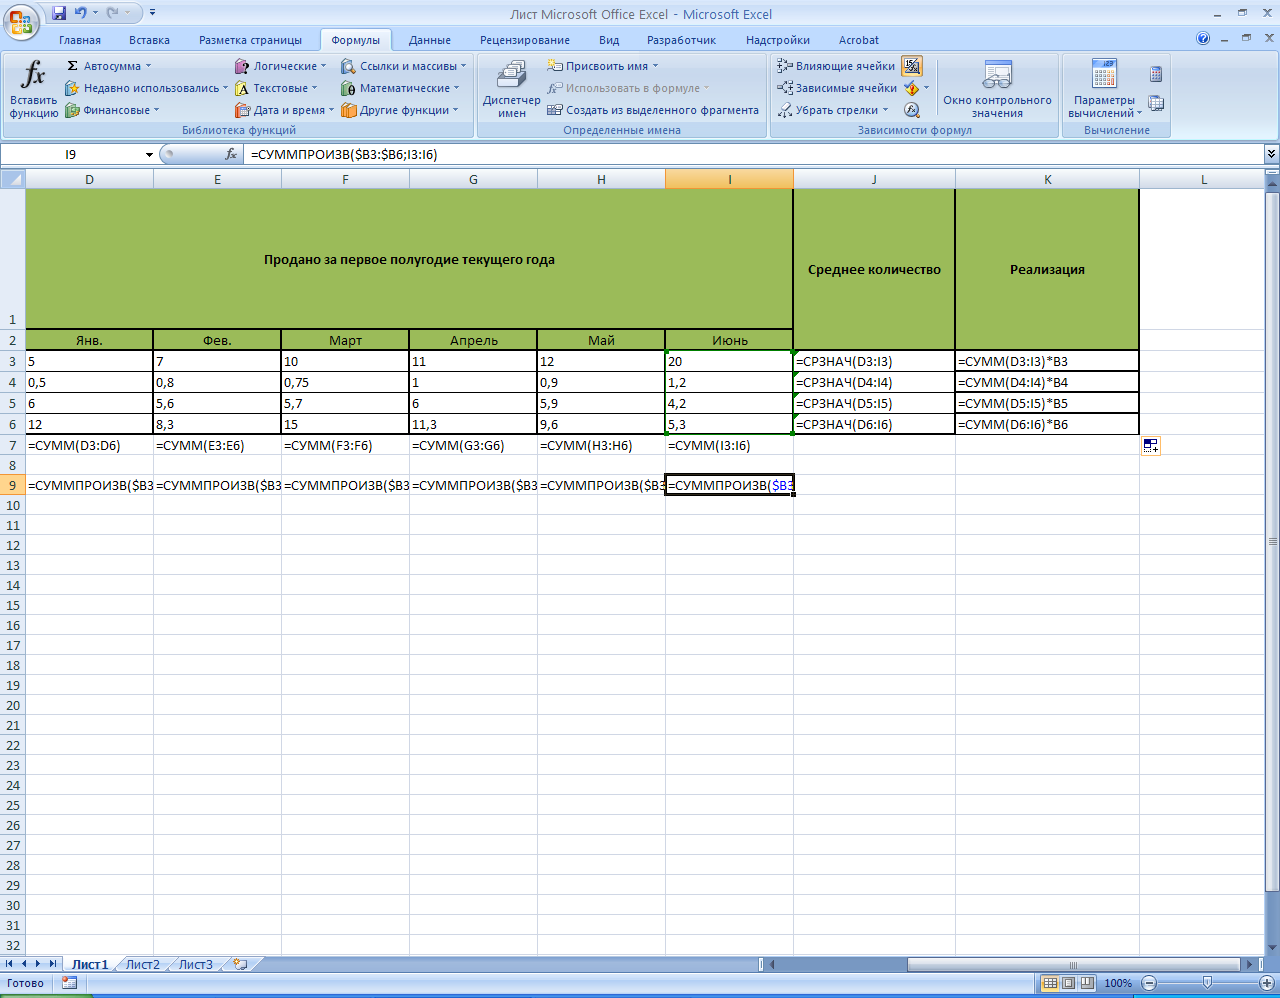
Task: Switch to Разметка страницы tab
Action: (250, 40)
